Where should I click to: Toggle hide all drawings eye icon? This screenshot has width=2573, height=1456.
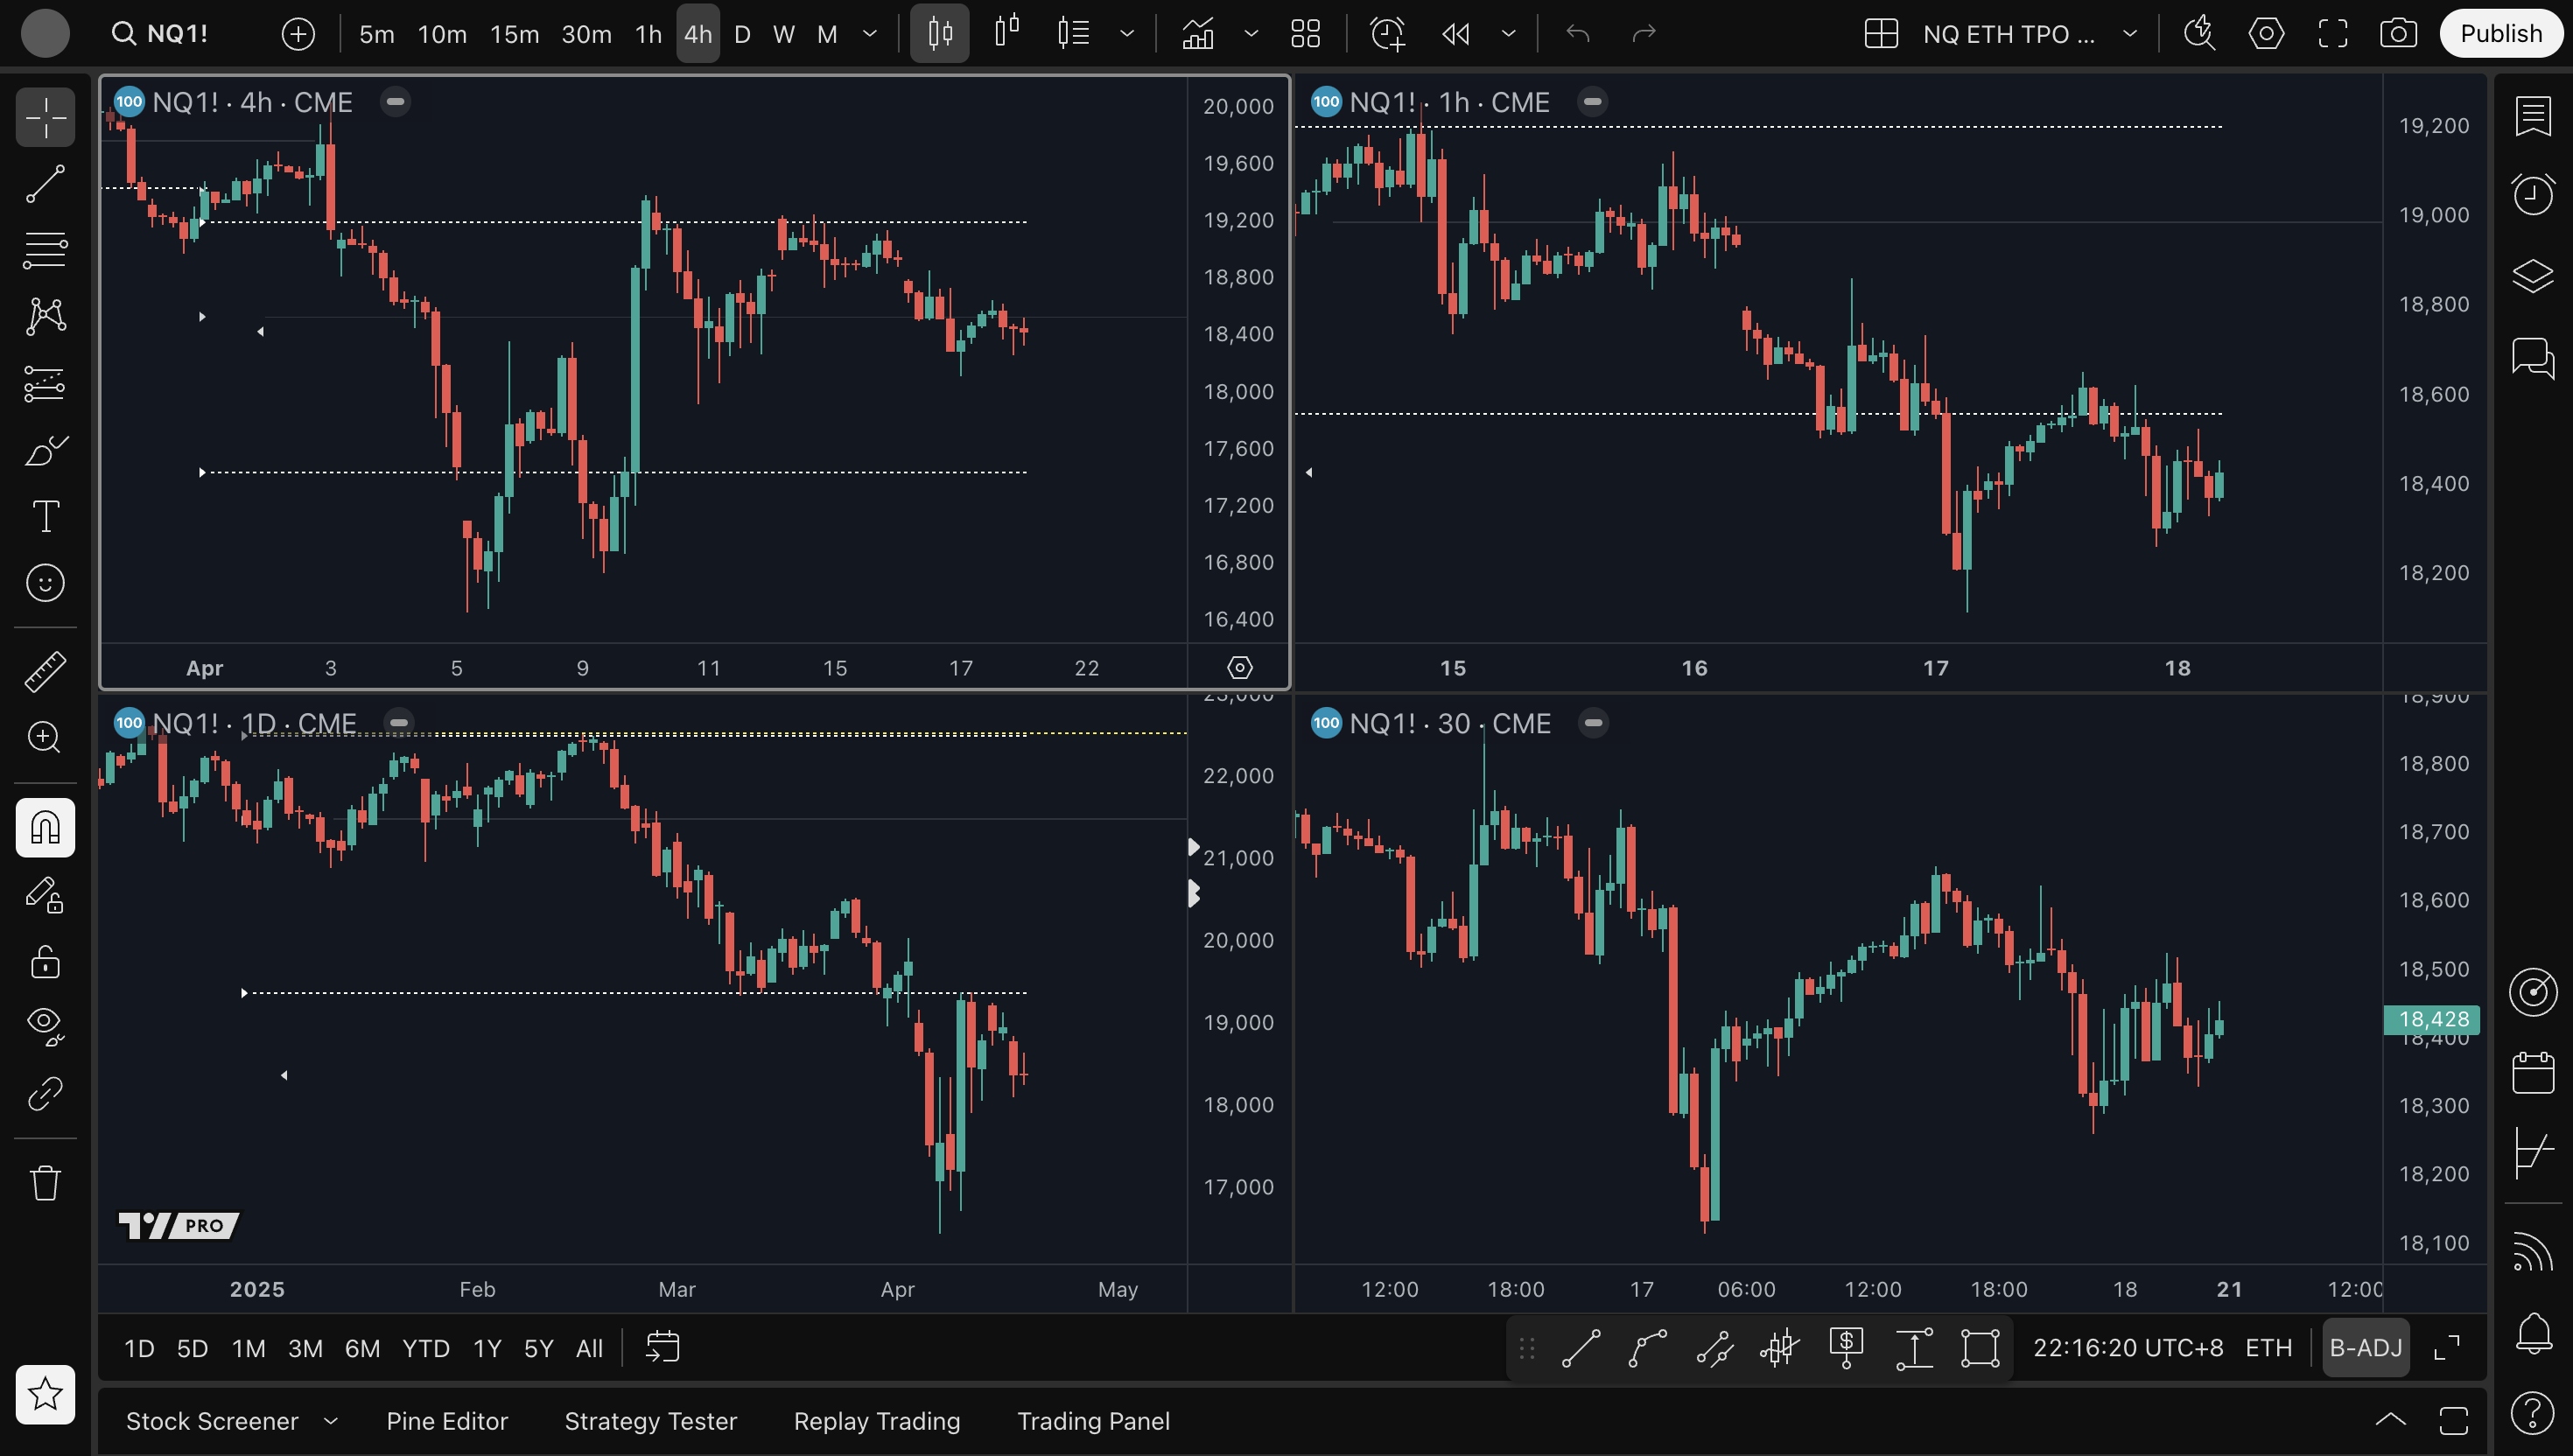point(45,1025)
